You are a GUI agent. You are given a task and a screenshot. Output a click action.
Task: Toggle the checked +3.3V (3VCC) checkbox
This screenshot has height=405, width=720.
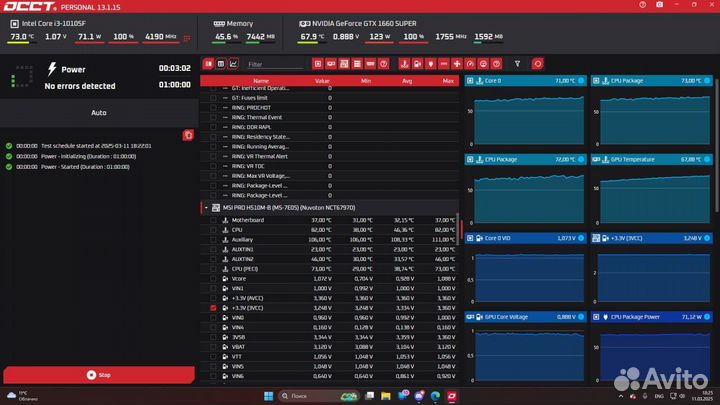[213, 308]
